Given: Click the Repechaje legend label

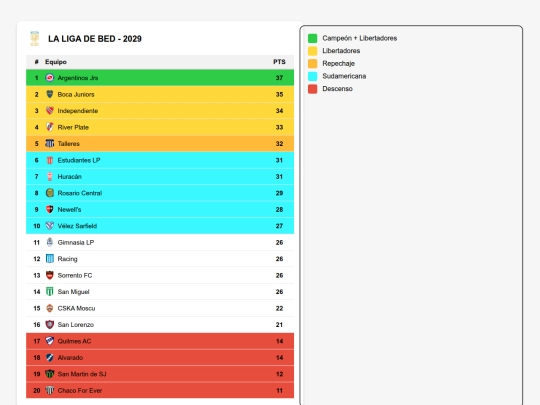Looking at the screenshot, I should click(x=339, y=63).
